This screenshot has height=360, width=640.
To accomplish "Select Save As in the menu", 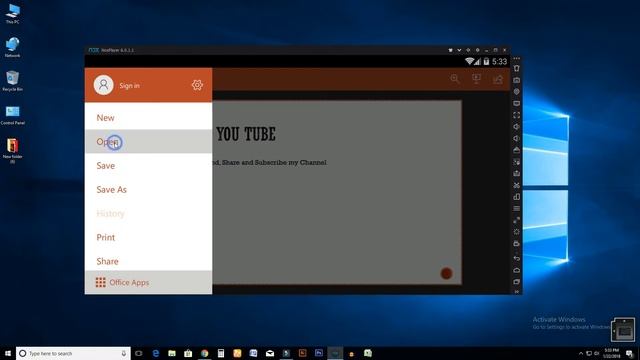I will click(149, 189).
